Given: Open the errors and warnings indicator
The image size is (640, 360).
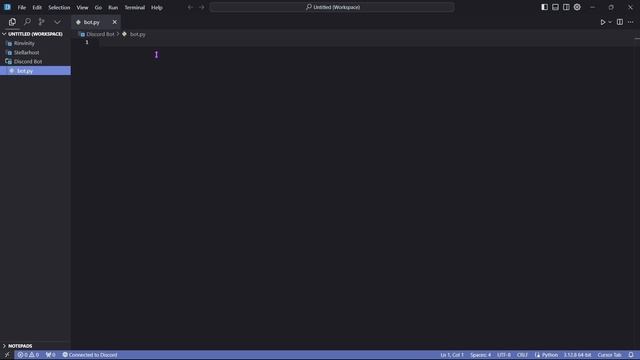Looking at the screenshot, I should [x=28, y=355].
